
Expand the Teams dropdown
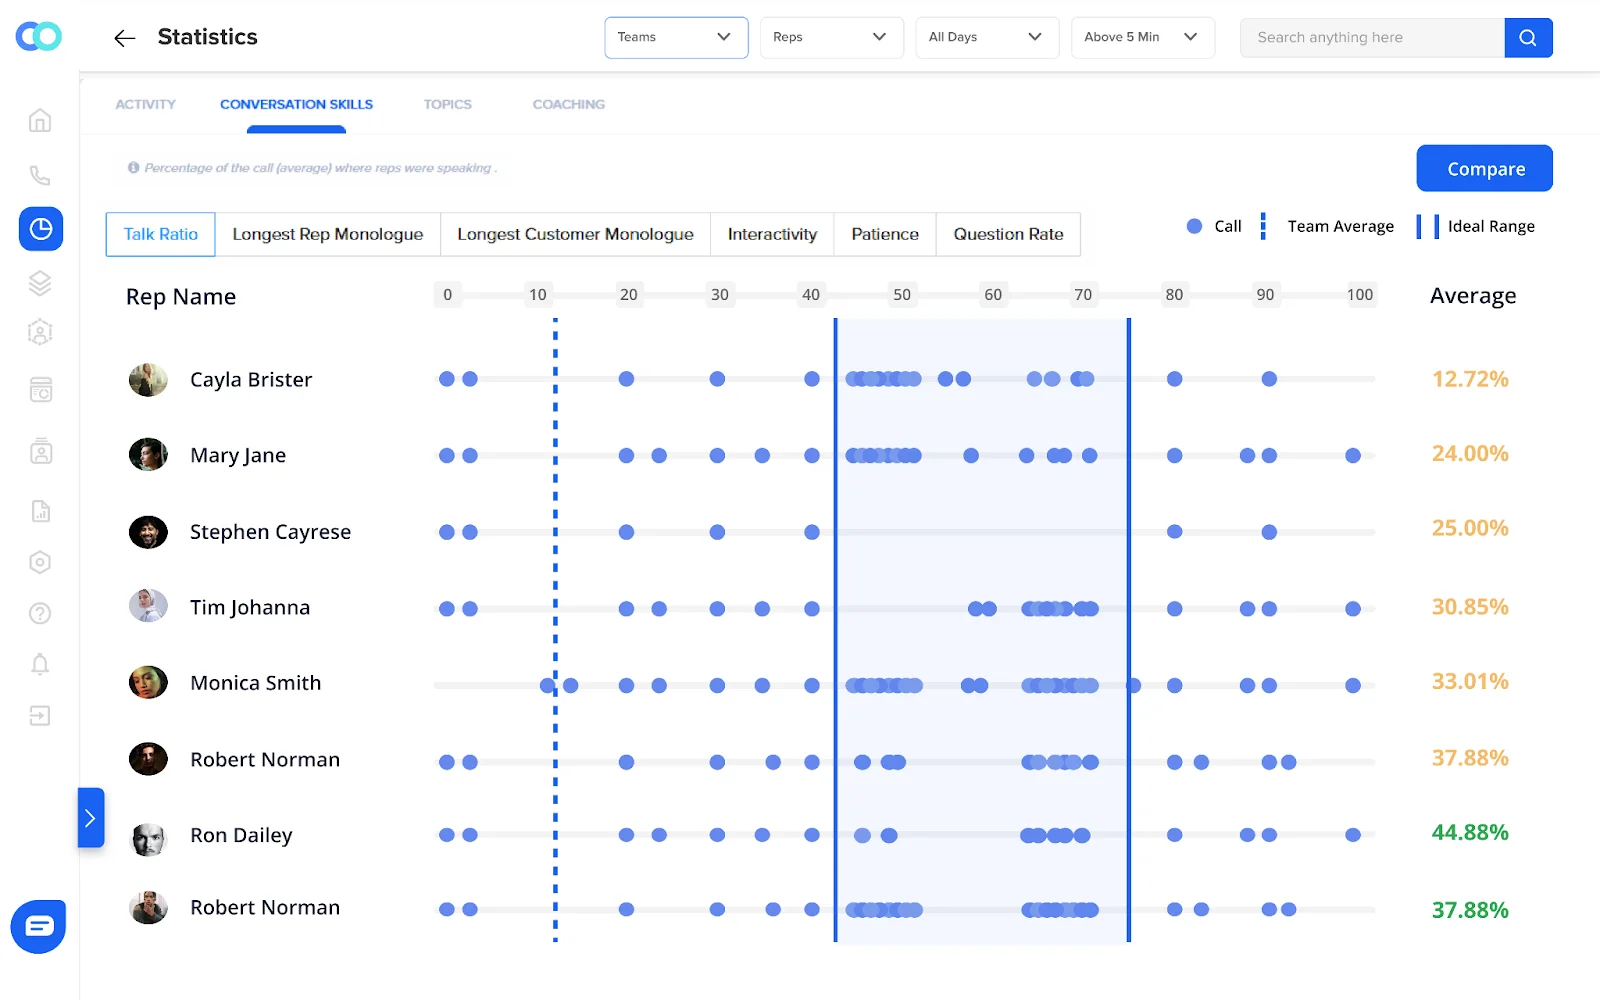pyautogui.click(x=676, y=38)
